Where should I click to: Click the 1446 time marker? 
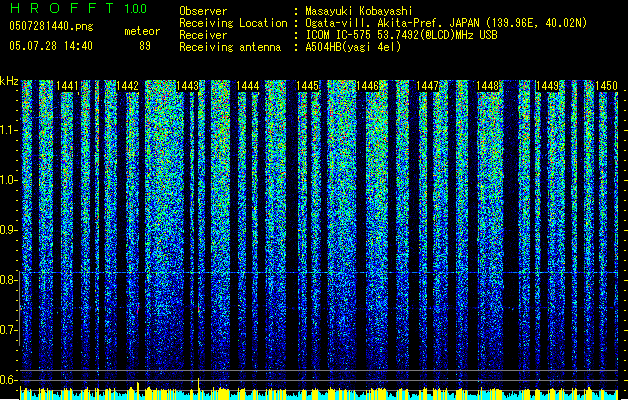pyautogui.click(x=367, y=86)
